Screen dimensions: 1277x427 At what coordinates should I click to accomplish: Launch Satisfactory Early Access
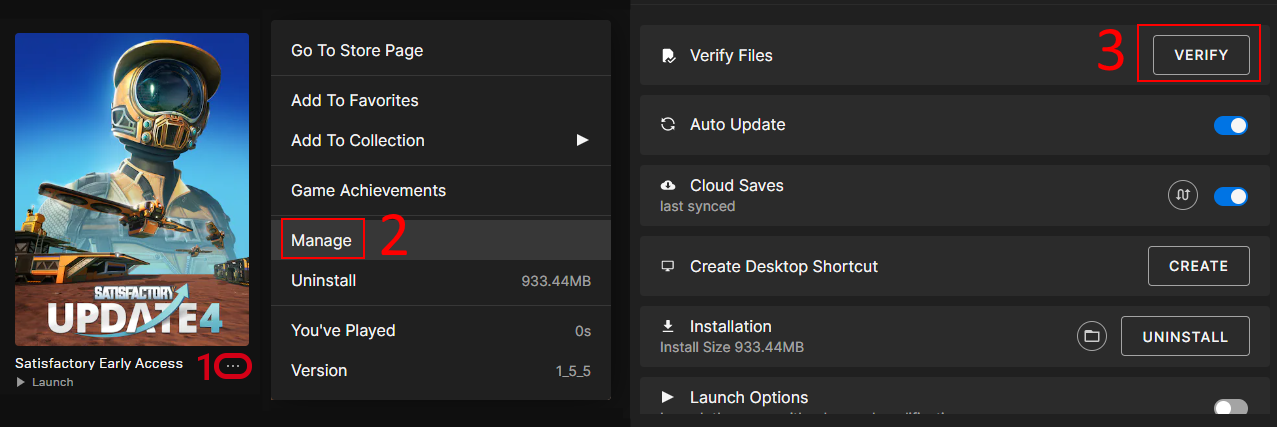[45, 382]
